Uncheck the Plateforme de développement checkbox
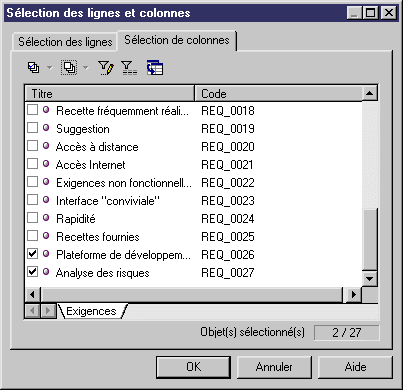The height and width of the screenshot is (390, 403). pyautogui.click(x=32, y=253)
